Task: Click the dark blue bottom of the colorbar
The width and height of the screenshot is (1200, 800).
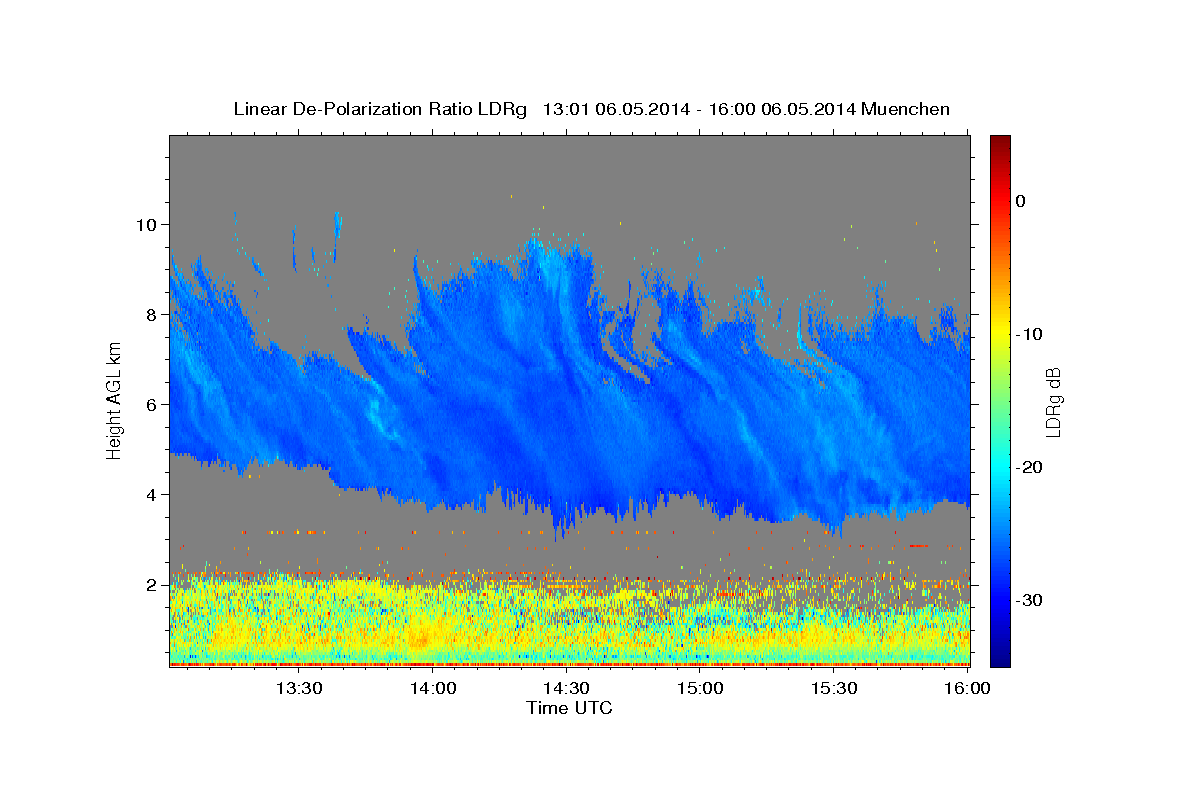Action: point(1000,659)
